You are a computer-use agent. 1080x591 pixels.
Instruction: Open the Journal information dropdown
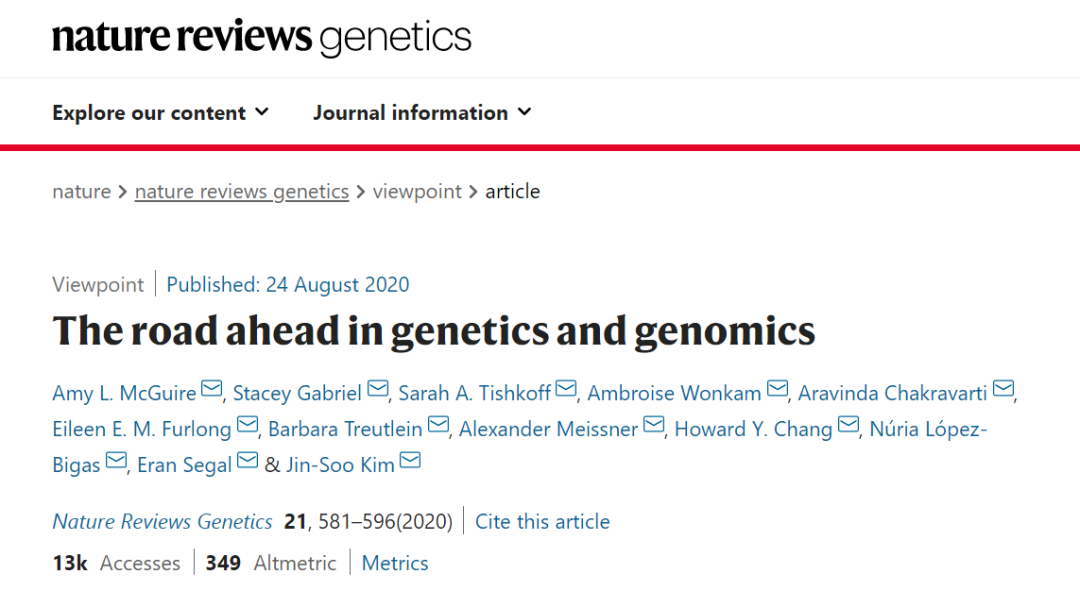pos(421,113)
